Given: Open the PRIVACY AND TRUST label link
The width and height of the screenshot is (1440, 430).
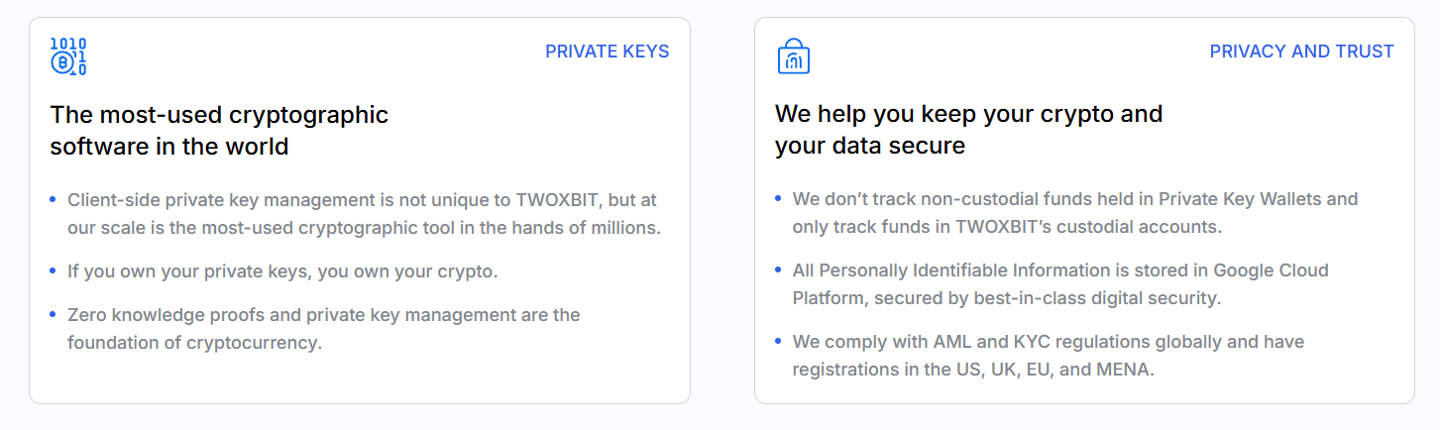Looking at the screenshot, I should tap(1301, 52).
